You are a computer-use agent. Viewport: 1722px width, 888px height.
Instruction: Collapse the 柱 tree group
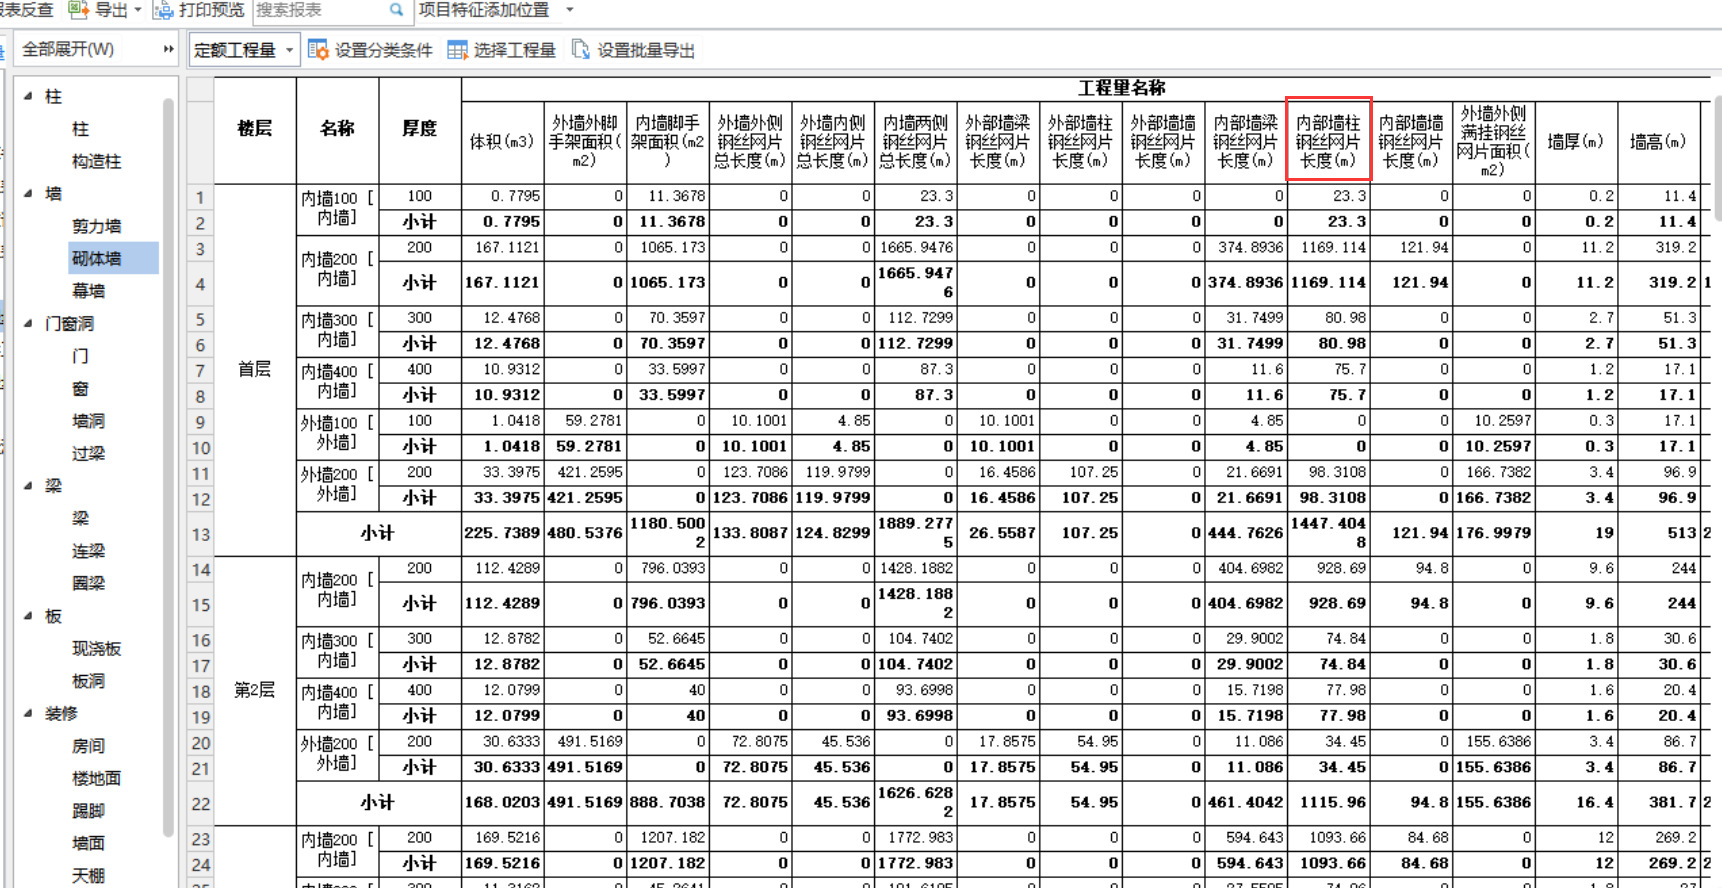pyautogui.click(x=28, y=96)
